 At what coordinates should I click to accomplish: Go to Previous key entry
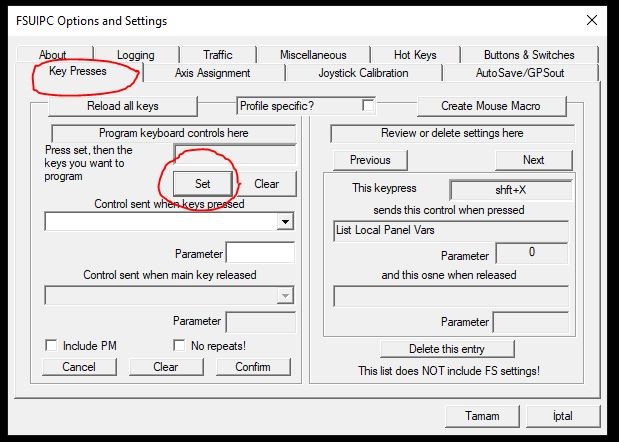point(370,160)
